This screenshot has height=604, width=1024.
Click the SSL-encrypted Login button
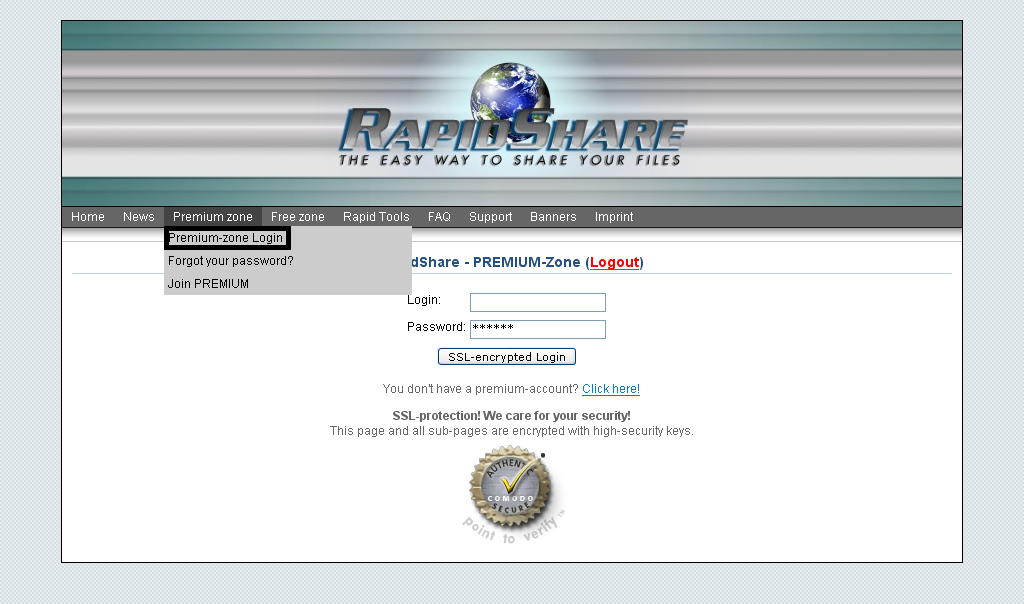(x=507, y=357)
